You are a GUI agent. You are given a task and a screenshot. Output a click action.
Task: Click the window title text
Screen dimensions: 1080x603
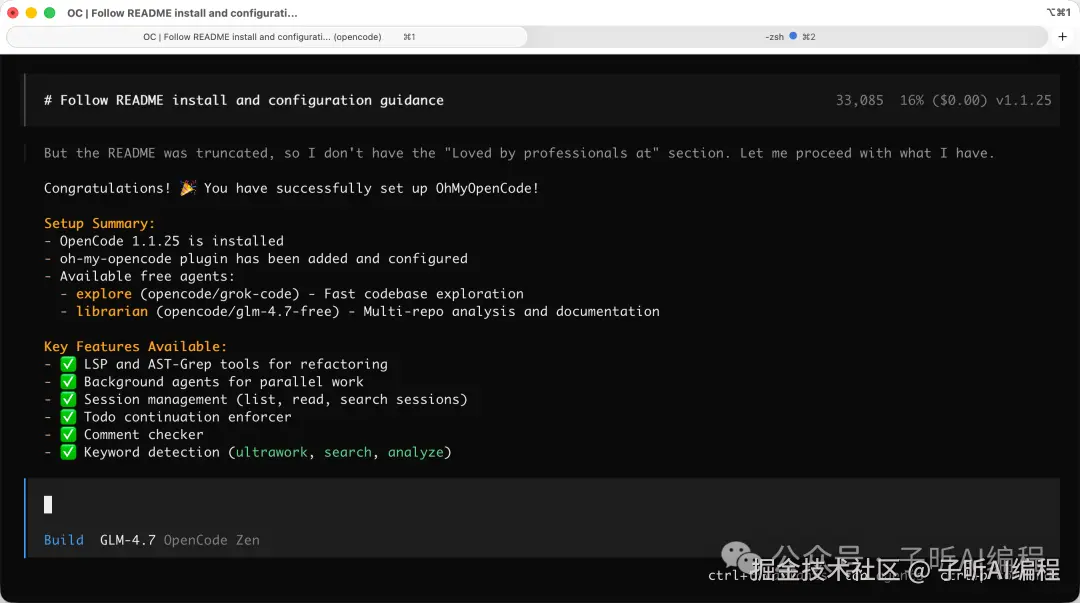[182, 13]
